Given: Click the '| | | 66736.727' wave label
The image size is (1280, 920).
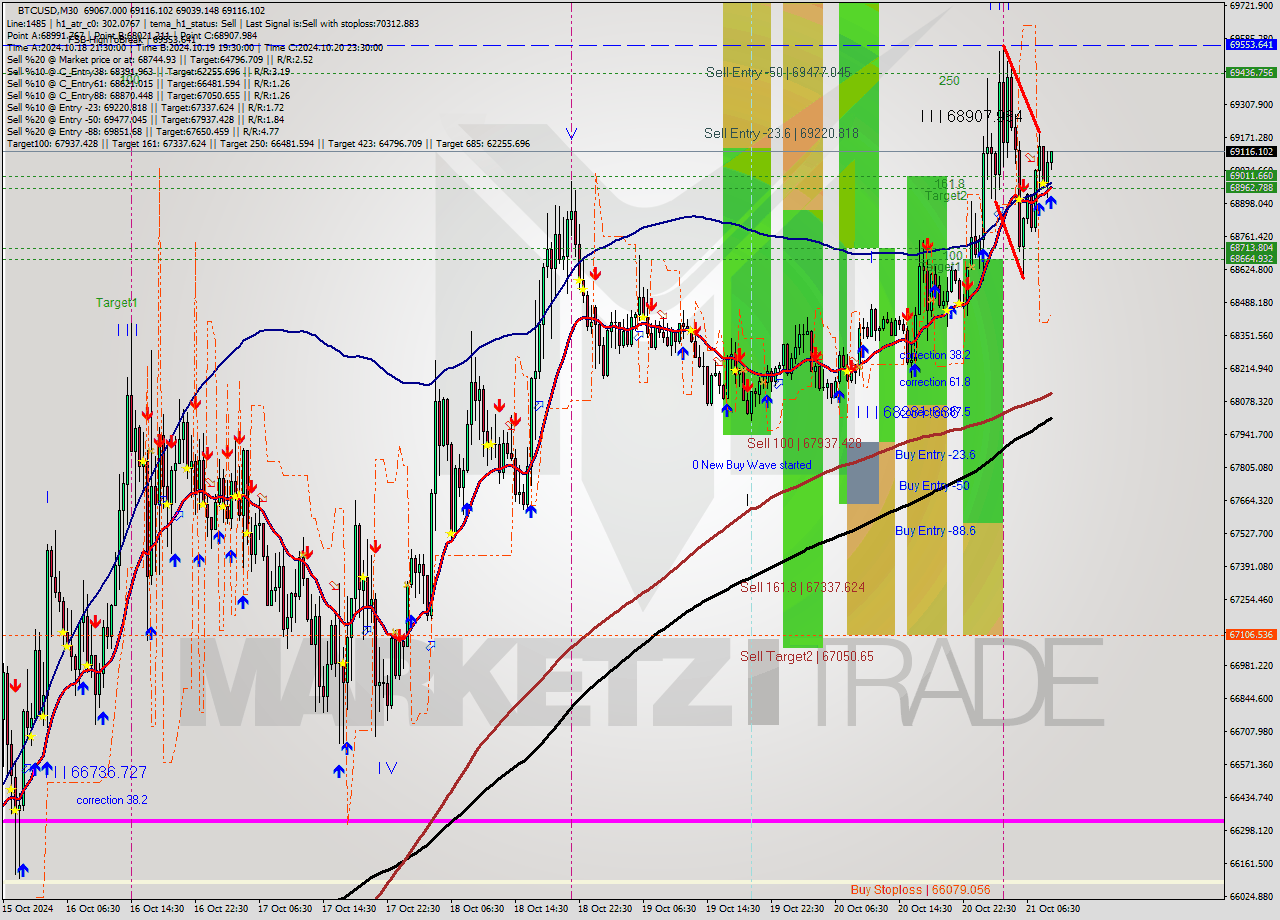Looking at the screenshot, I should [x=98, y=772].
